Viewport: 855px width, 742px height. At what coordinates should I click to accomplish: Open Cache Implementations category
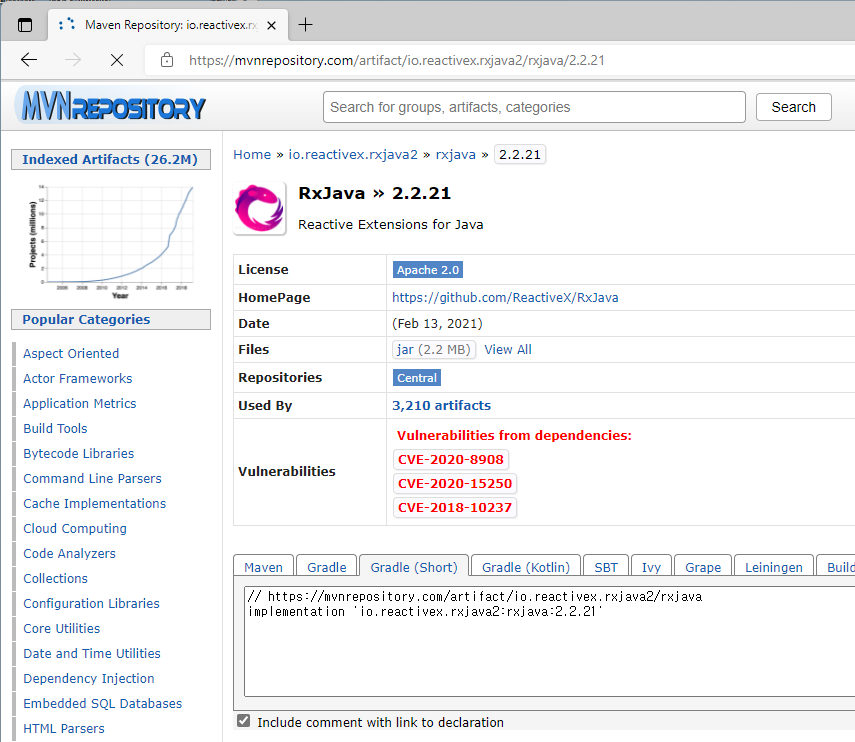pyautogui.click(x=94, y=503)
